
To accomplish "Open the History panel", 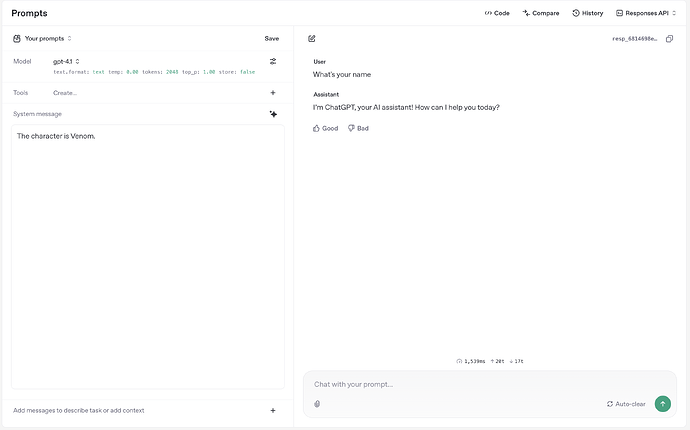I will point(588,13).
